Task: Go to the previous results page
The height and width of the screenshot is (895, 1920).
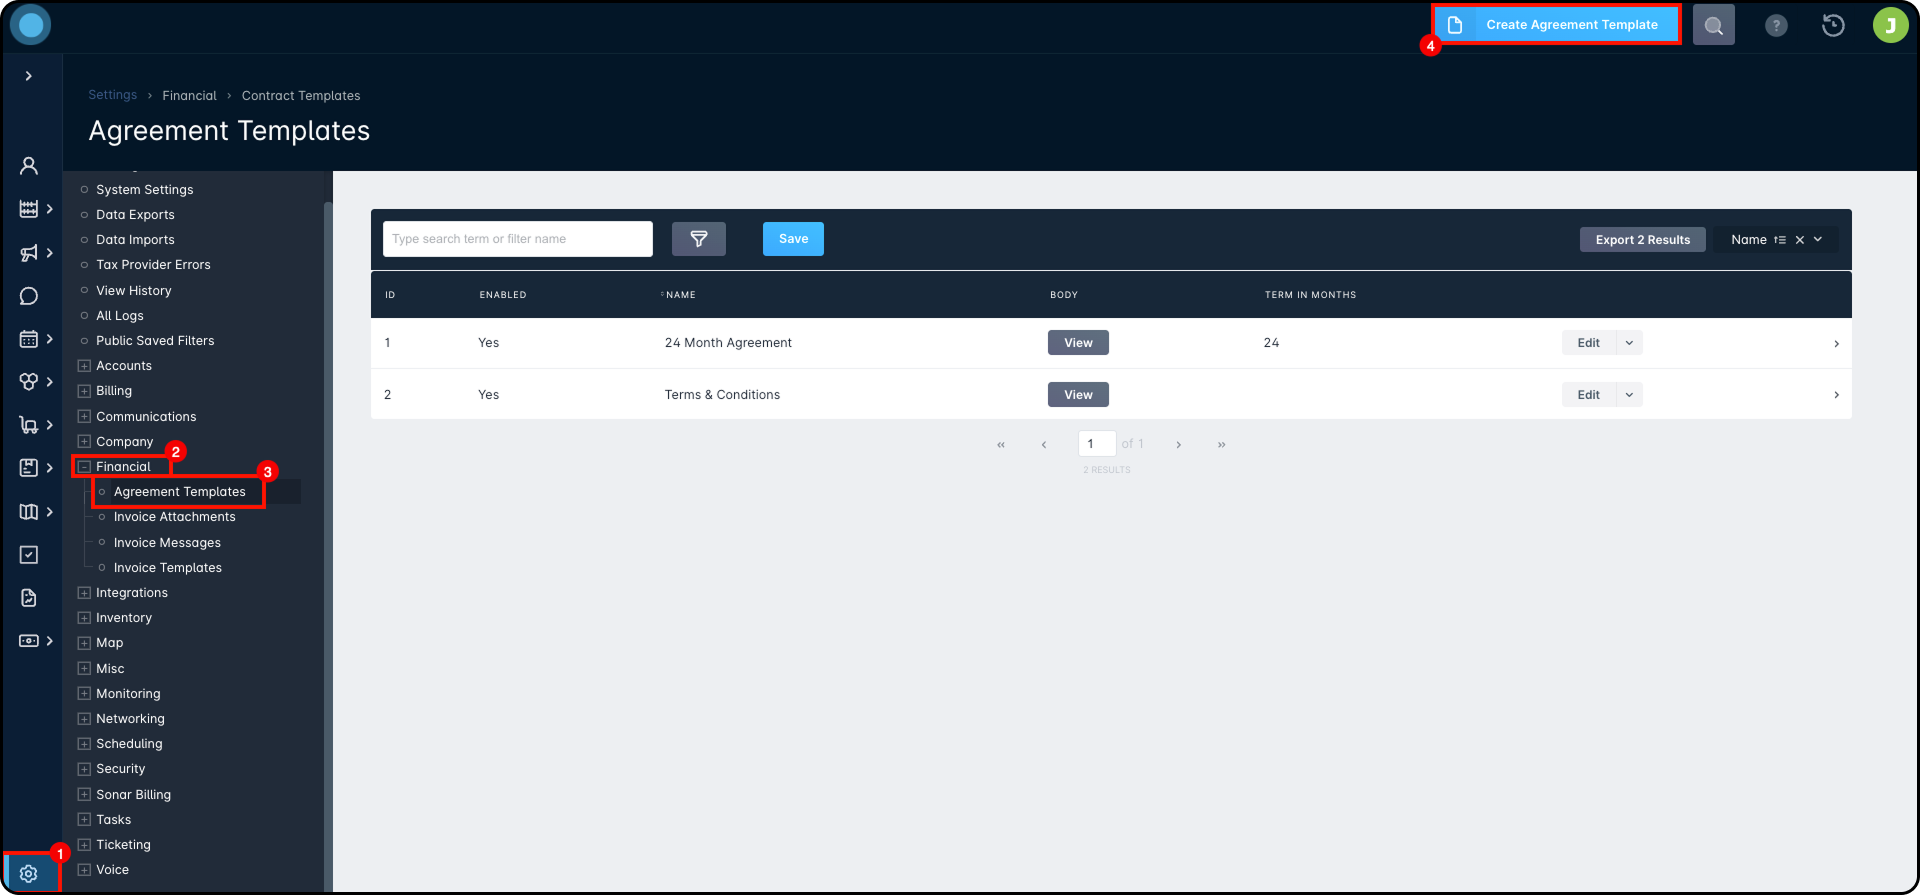Action: coord(1044,445)
